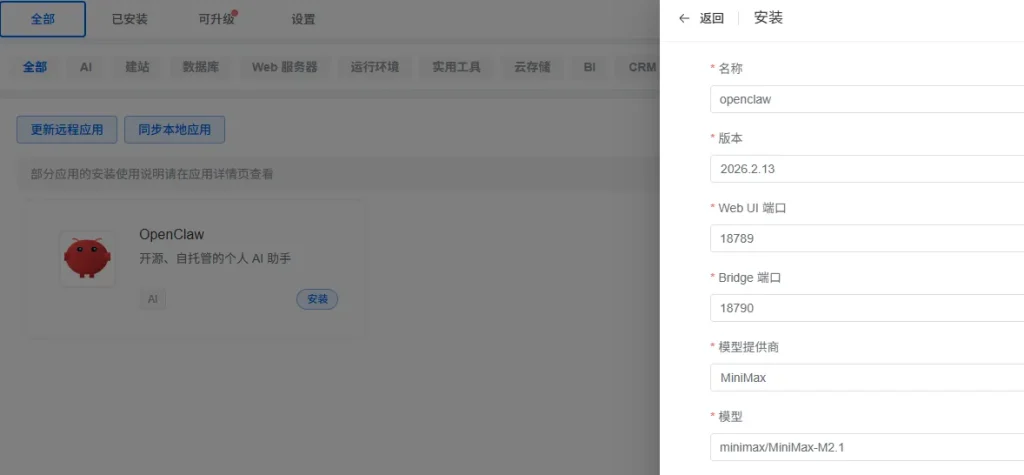
Task: Click the 名称 input field with openclaw
Action: (x=867, y=99)
